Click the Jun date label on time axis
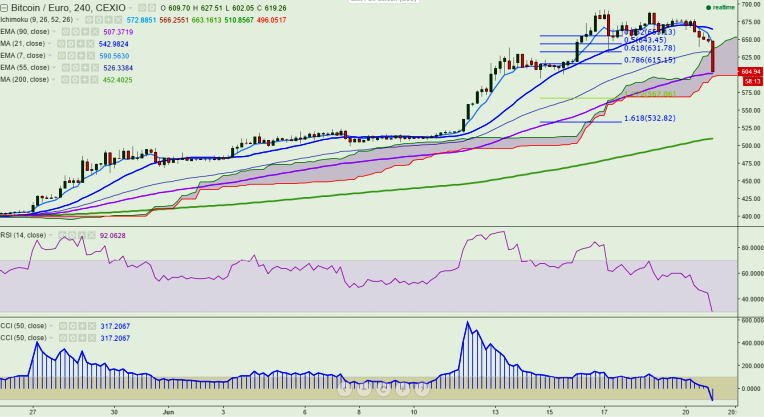This screenshot has height=417, width=764. click(168, 412)
